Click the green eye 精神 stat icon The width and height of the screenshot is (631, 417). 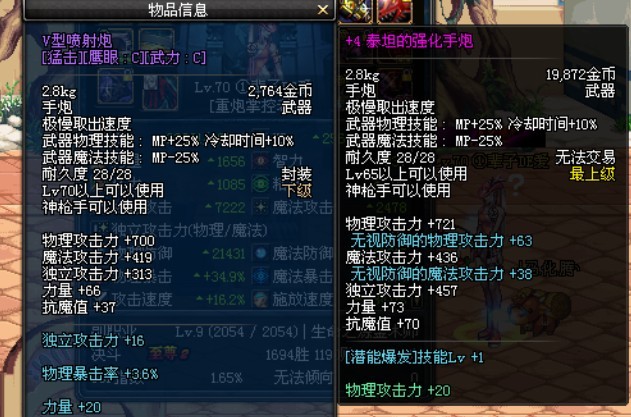[260, 184]
